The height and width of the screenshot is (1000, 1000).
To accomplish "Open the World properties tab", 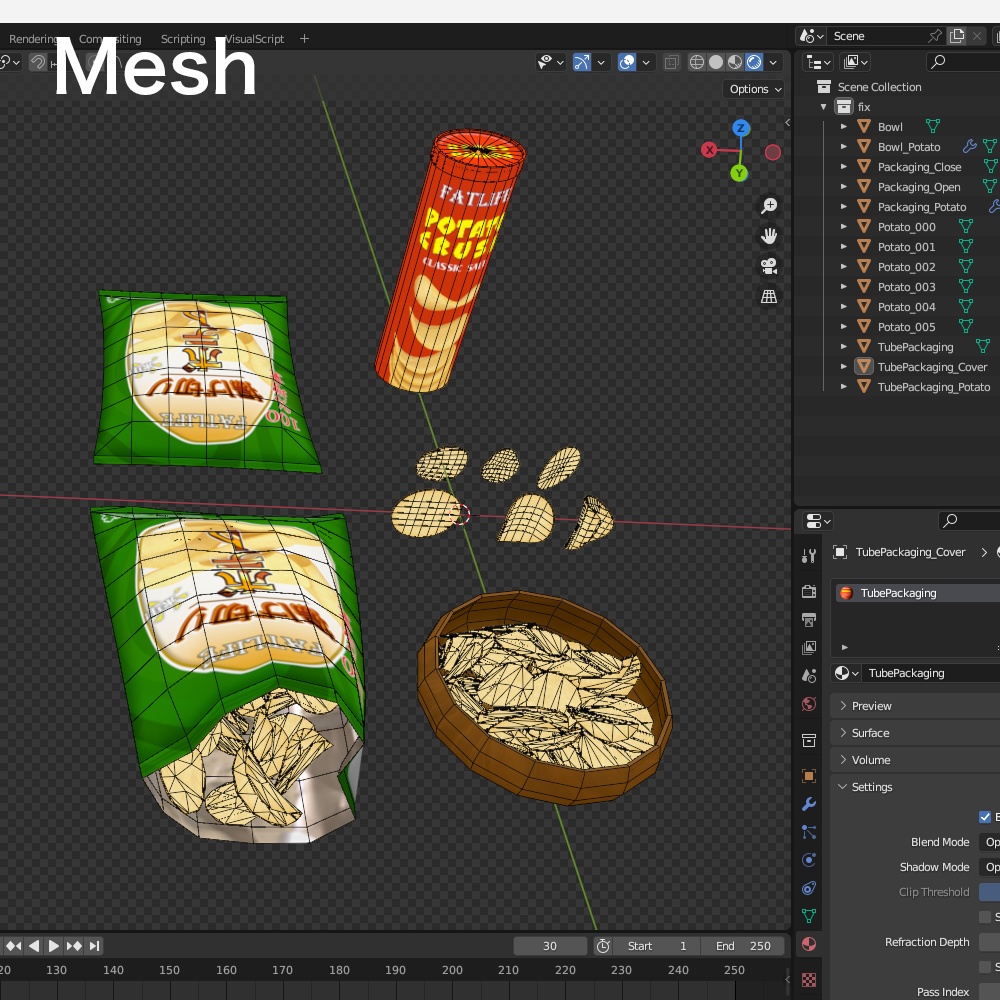I will [x=809, y=704].
